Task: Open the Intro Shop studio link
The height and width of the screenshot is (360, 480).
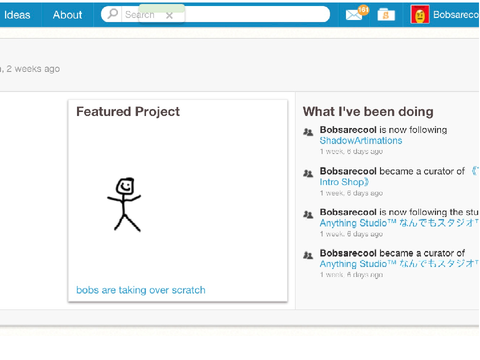Action: coord(344,182)
